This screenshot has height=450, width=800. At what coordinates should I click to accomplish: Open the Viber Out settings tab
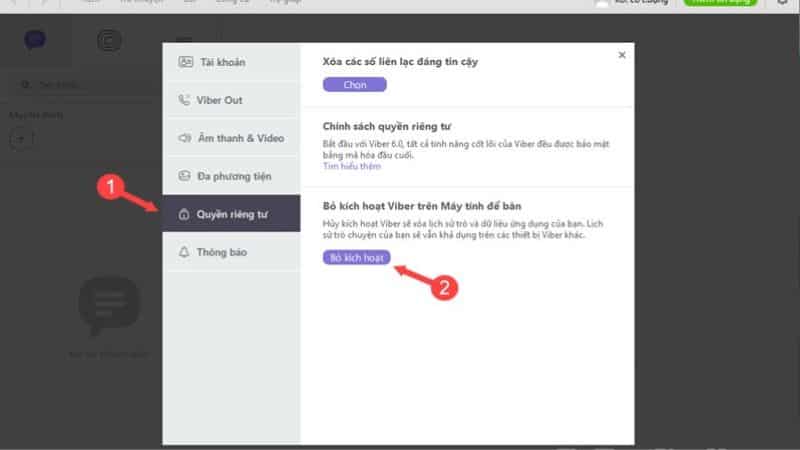tap(231, 100)
